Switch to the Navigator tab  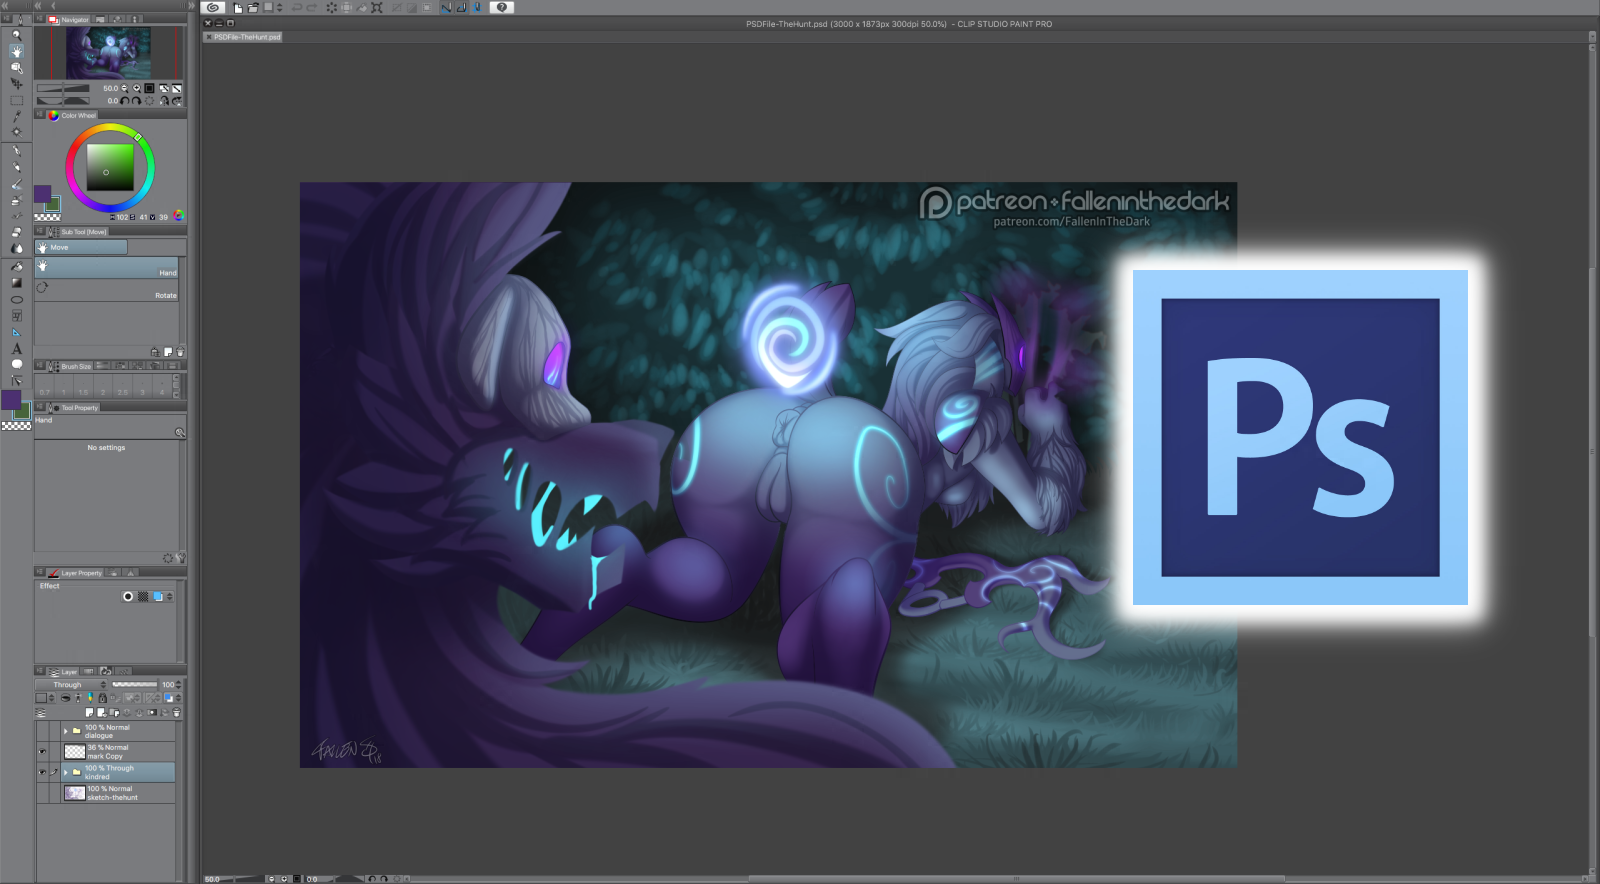point(69,20)
